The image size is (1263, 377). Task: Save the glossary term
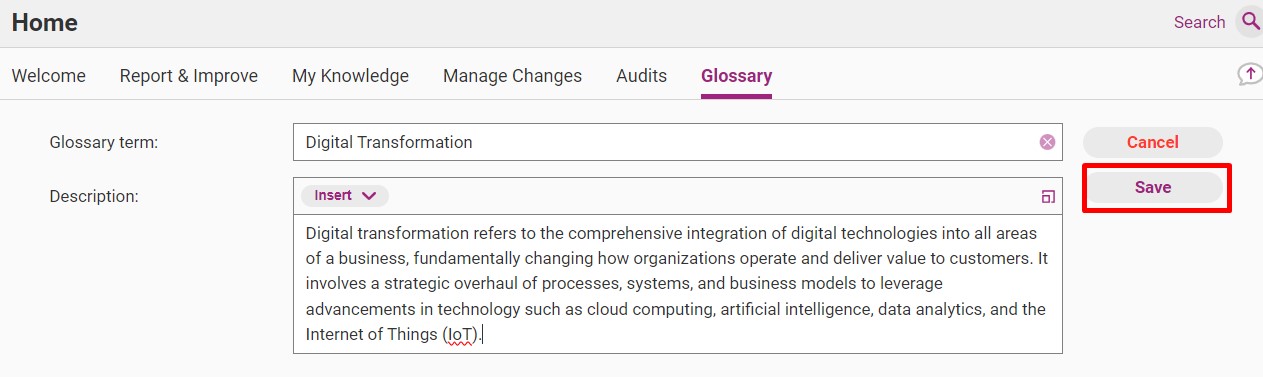coord(1153,187)
